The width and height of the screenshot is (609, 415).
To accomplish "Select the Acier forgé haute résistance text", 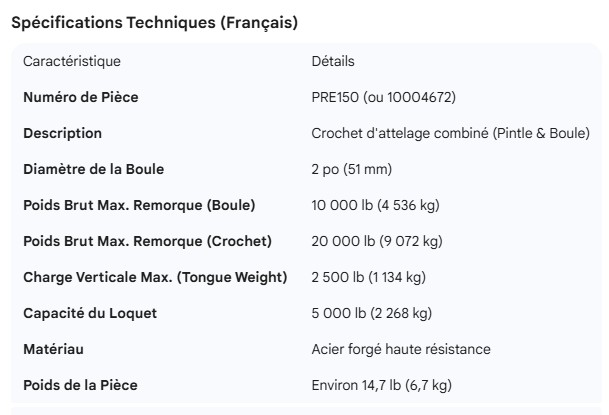I will [x=401, y=349].
